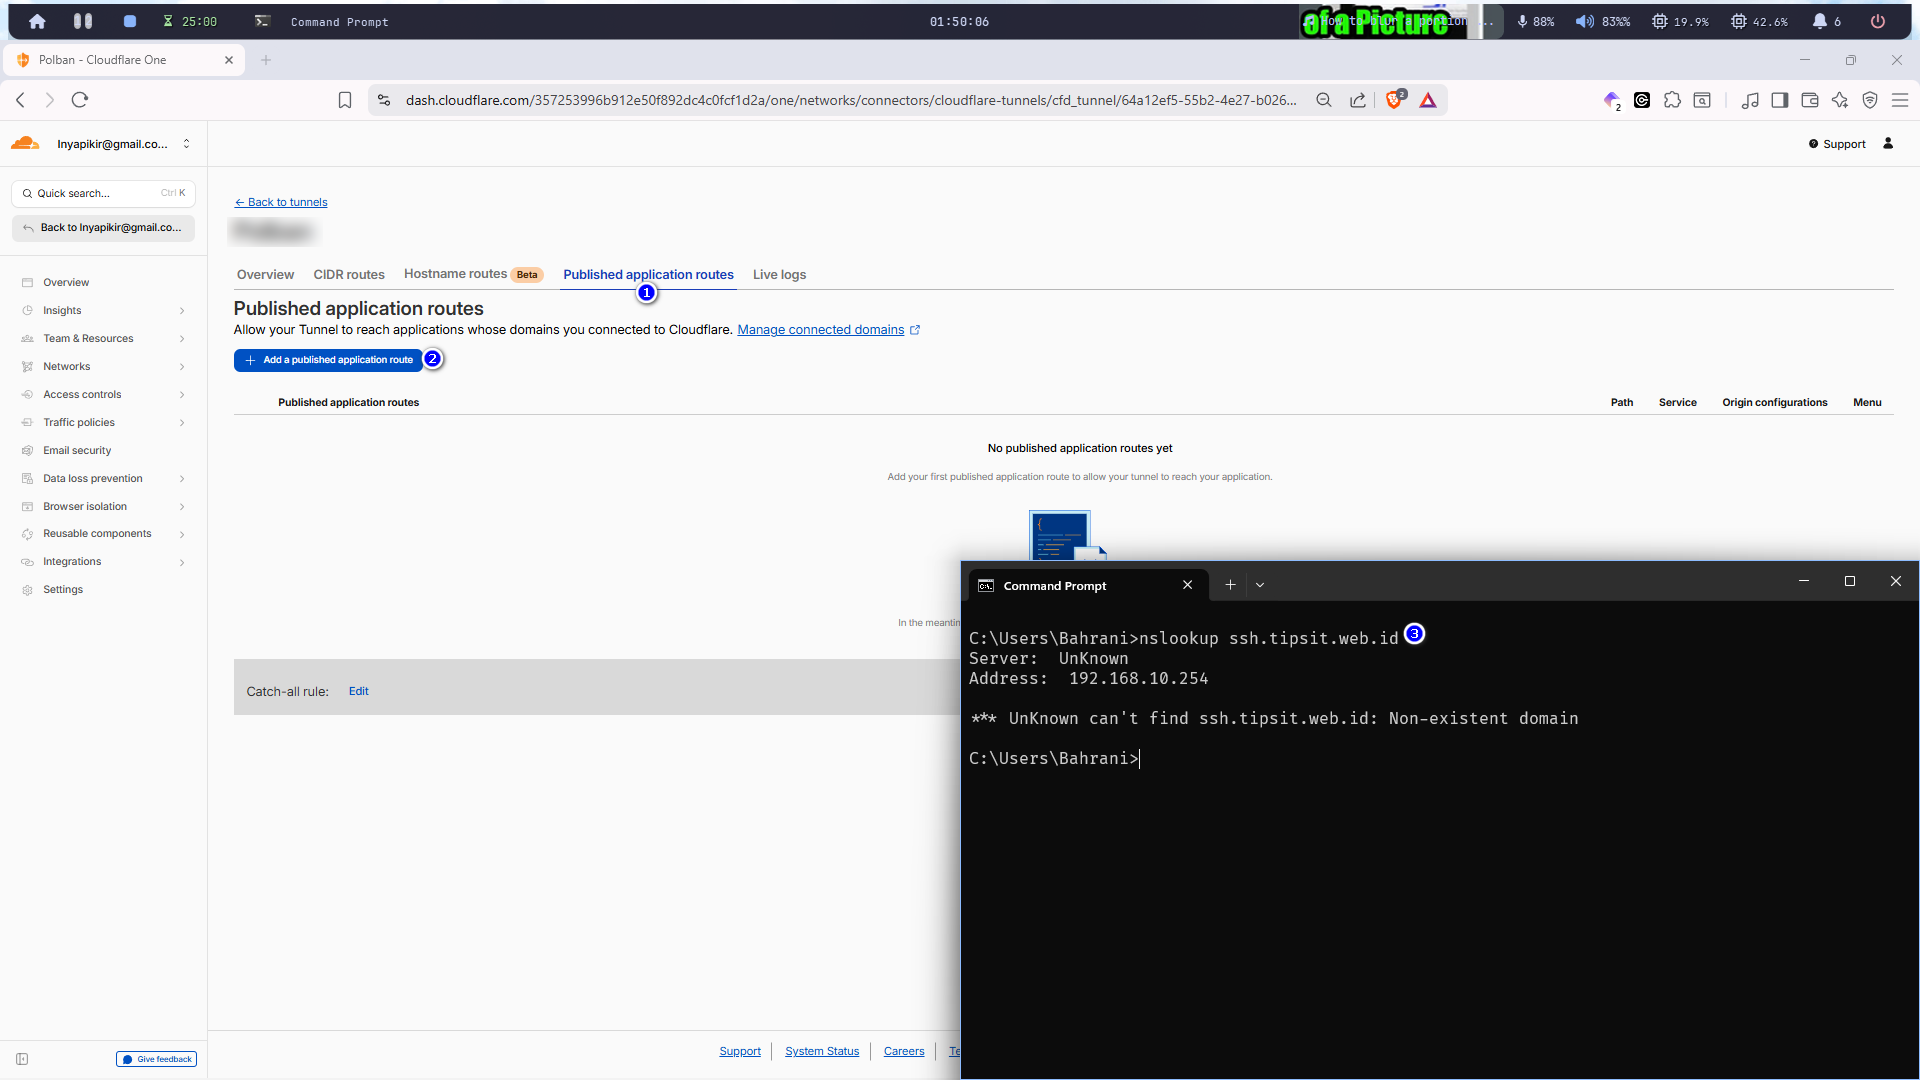1920x1080 pixels.
Task: Click the stop square icon in top bar
Action: coord(129,21)
